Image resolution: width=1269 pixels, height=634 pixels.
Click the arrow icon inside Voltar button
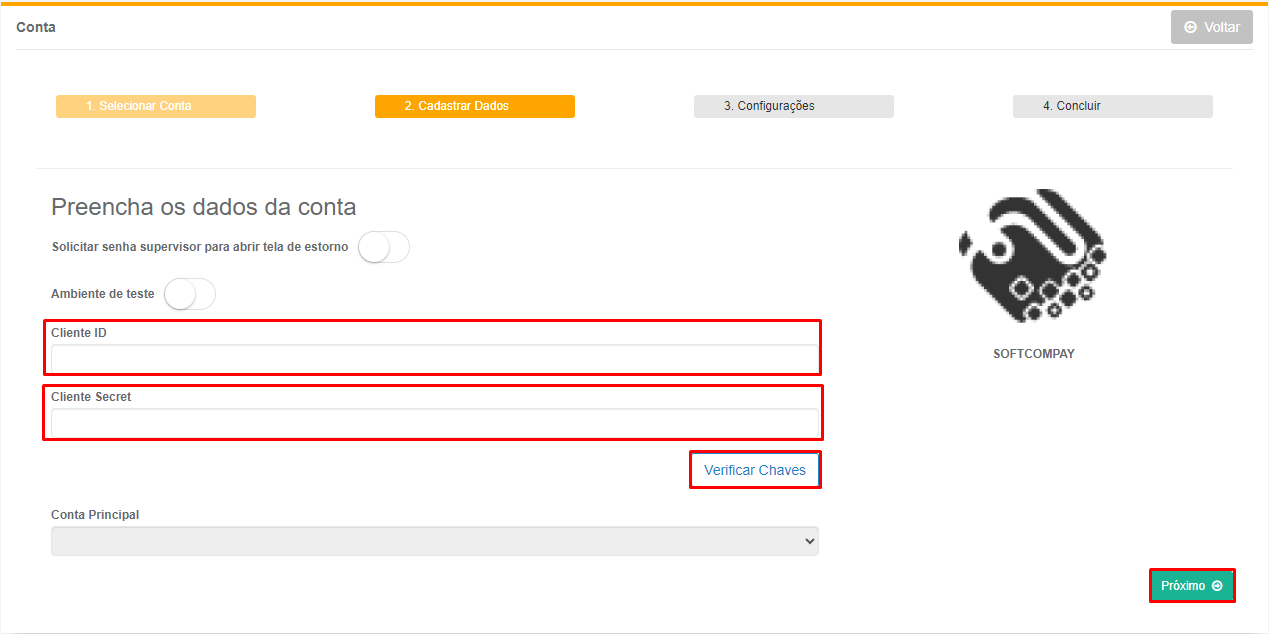1190,27
